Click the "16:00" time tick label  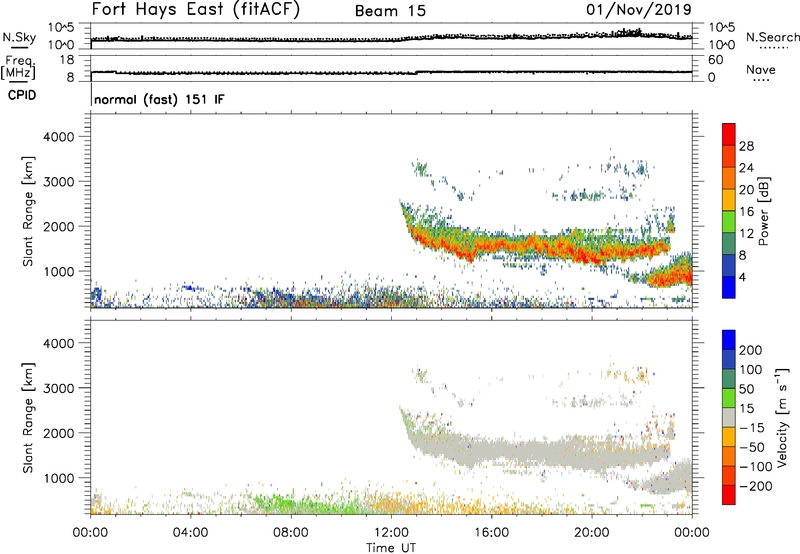click(x=491, y=533)
